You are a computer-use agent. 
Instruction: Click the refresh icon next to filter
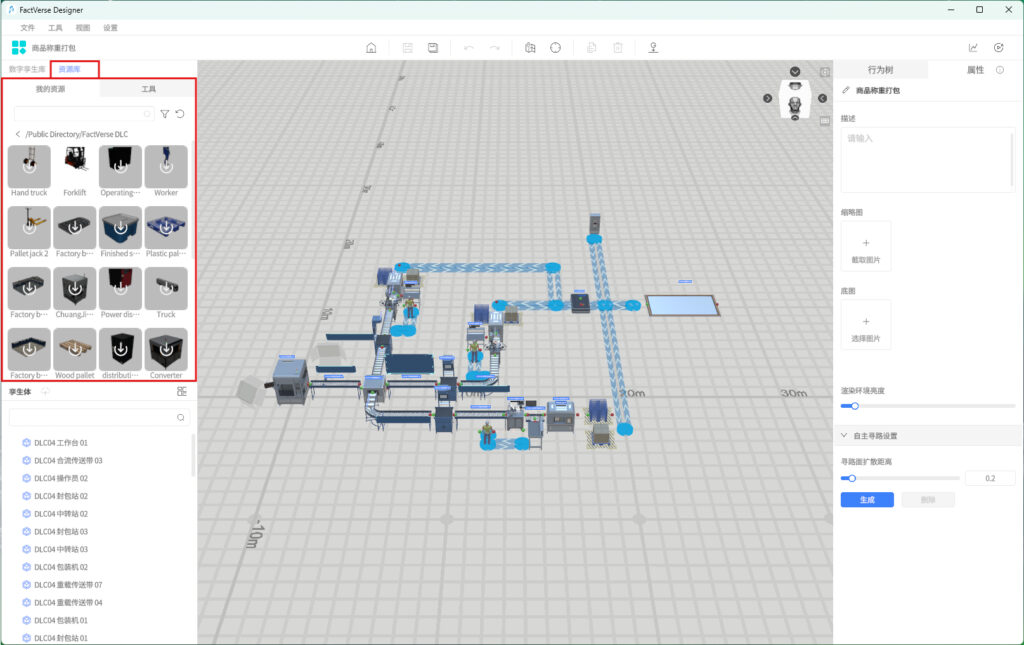click(x=180, y=114)
